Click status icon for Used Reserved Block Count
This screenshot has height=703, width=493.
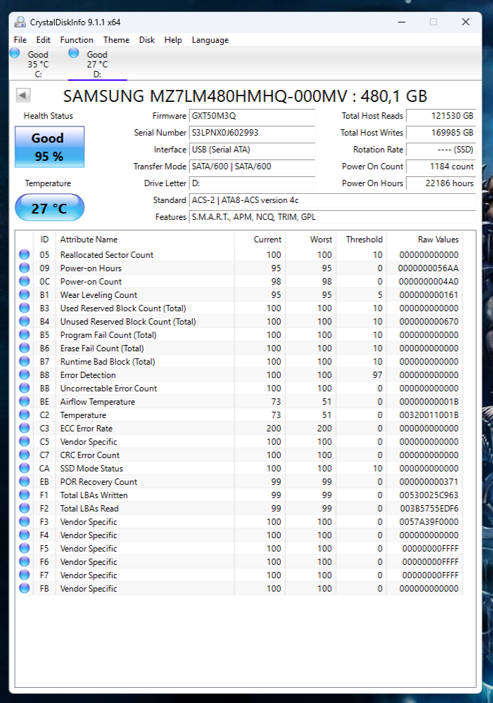click(x=24, y=308)
